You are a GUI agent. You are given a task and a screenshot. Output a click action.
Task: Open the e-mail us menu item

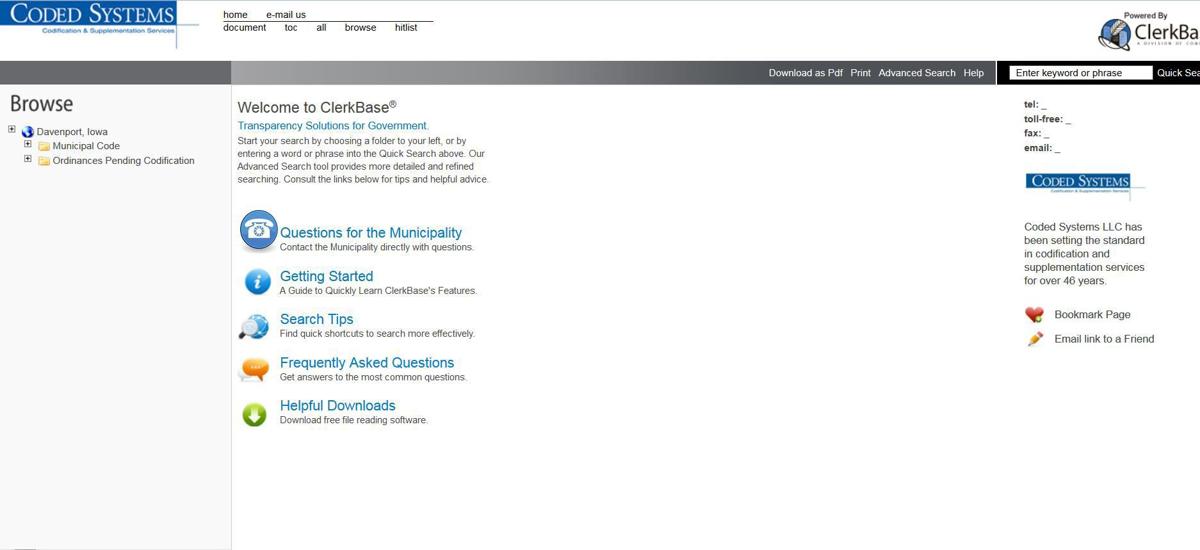286,15
